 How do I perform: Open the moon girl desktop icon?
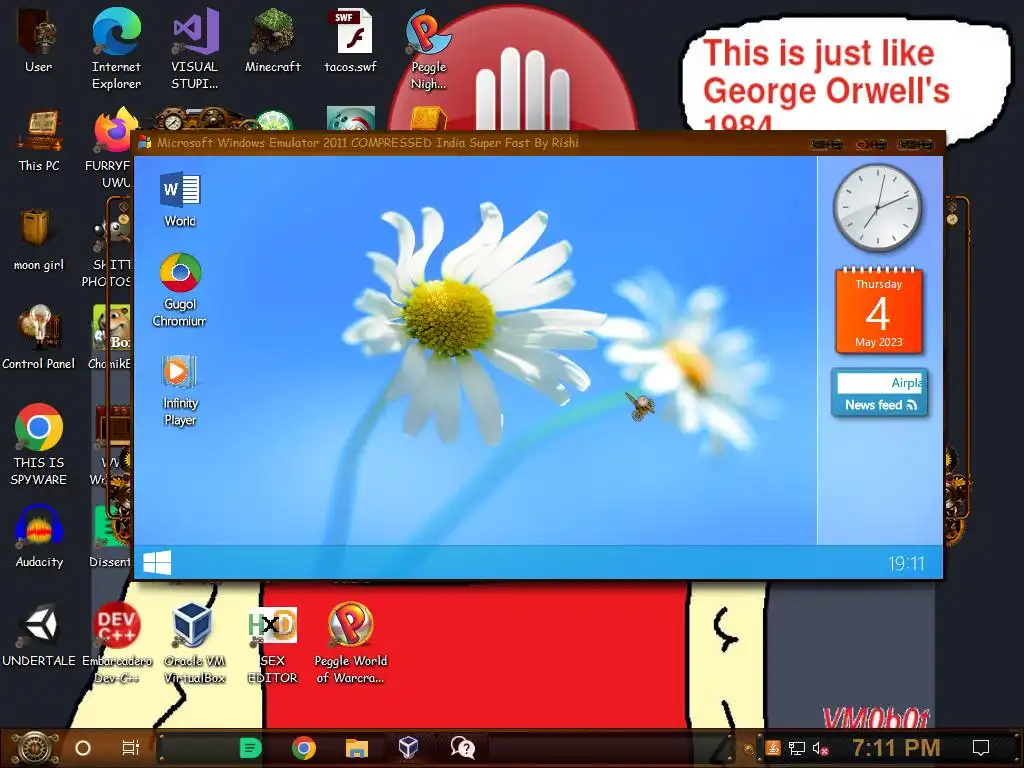[x=39, y=238]
